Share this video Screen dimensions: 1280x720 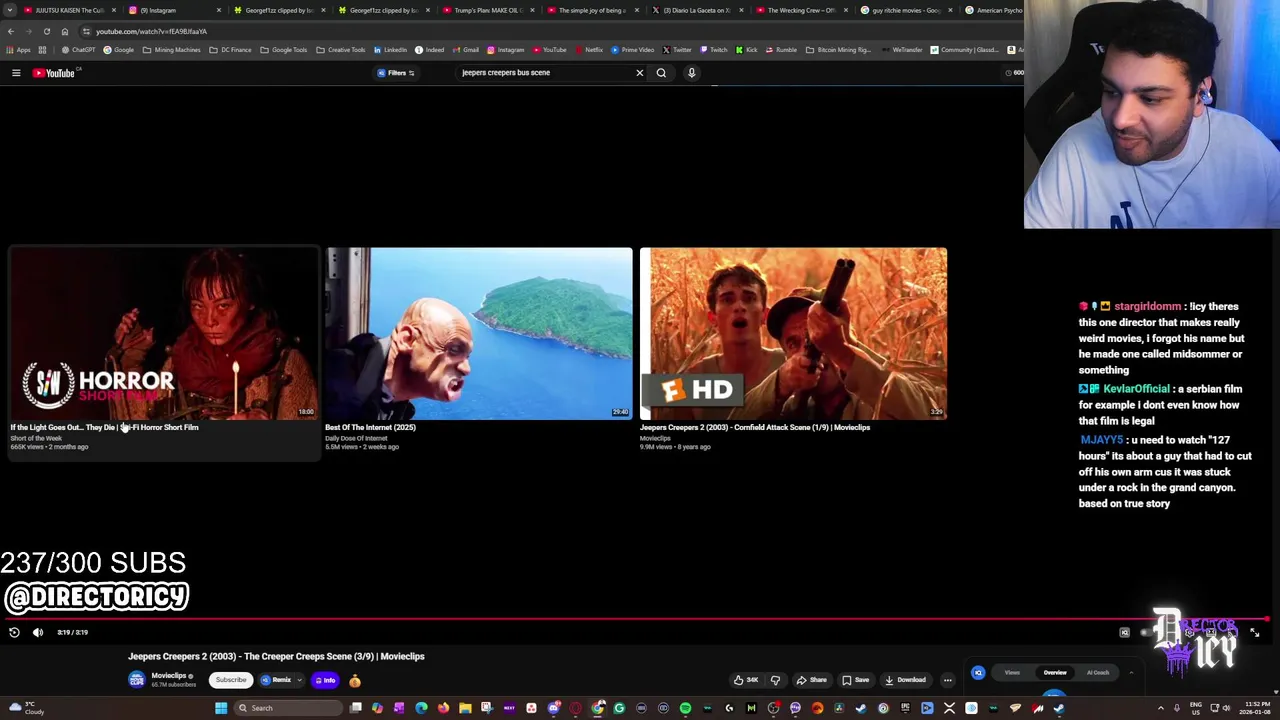pyautogui.click(x=811, y=680)
